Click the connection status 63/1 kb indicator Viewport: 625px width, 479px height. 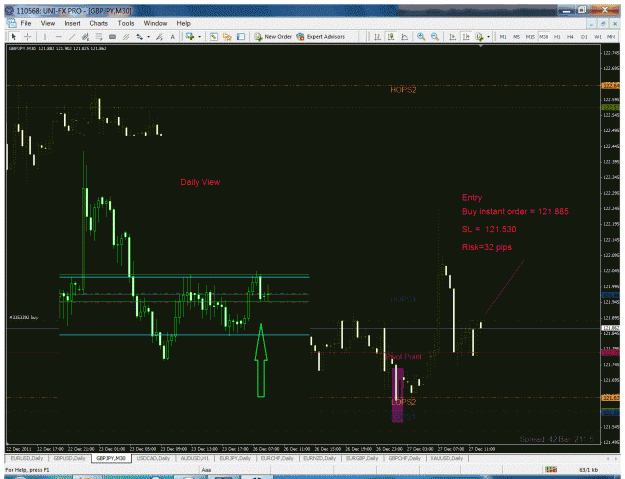pos(588,470)
